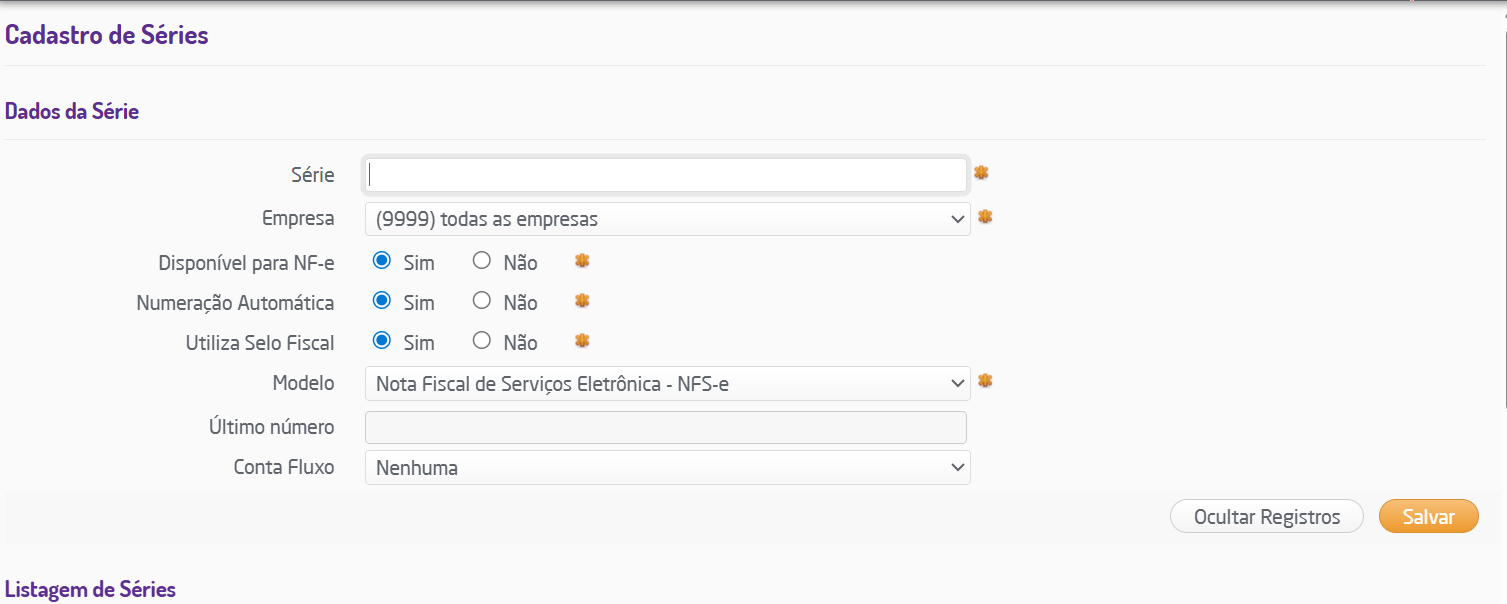Choose Sim for Numeração Automática
The height and width of the screenshot is (604, 1507).
381,301
